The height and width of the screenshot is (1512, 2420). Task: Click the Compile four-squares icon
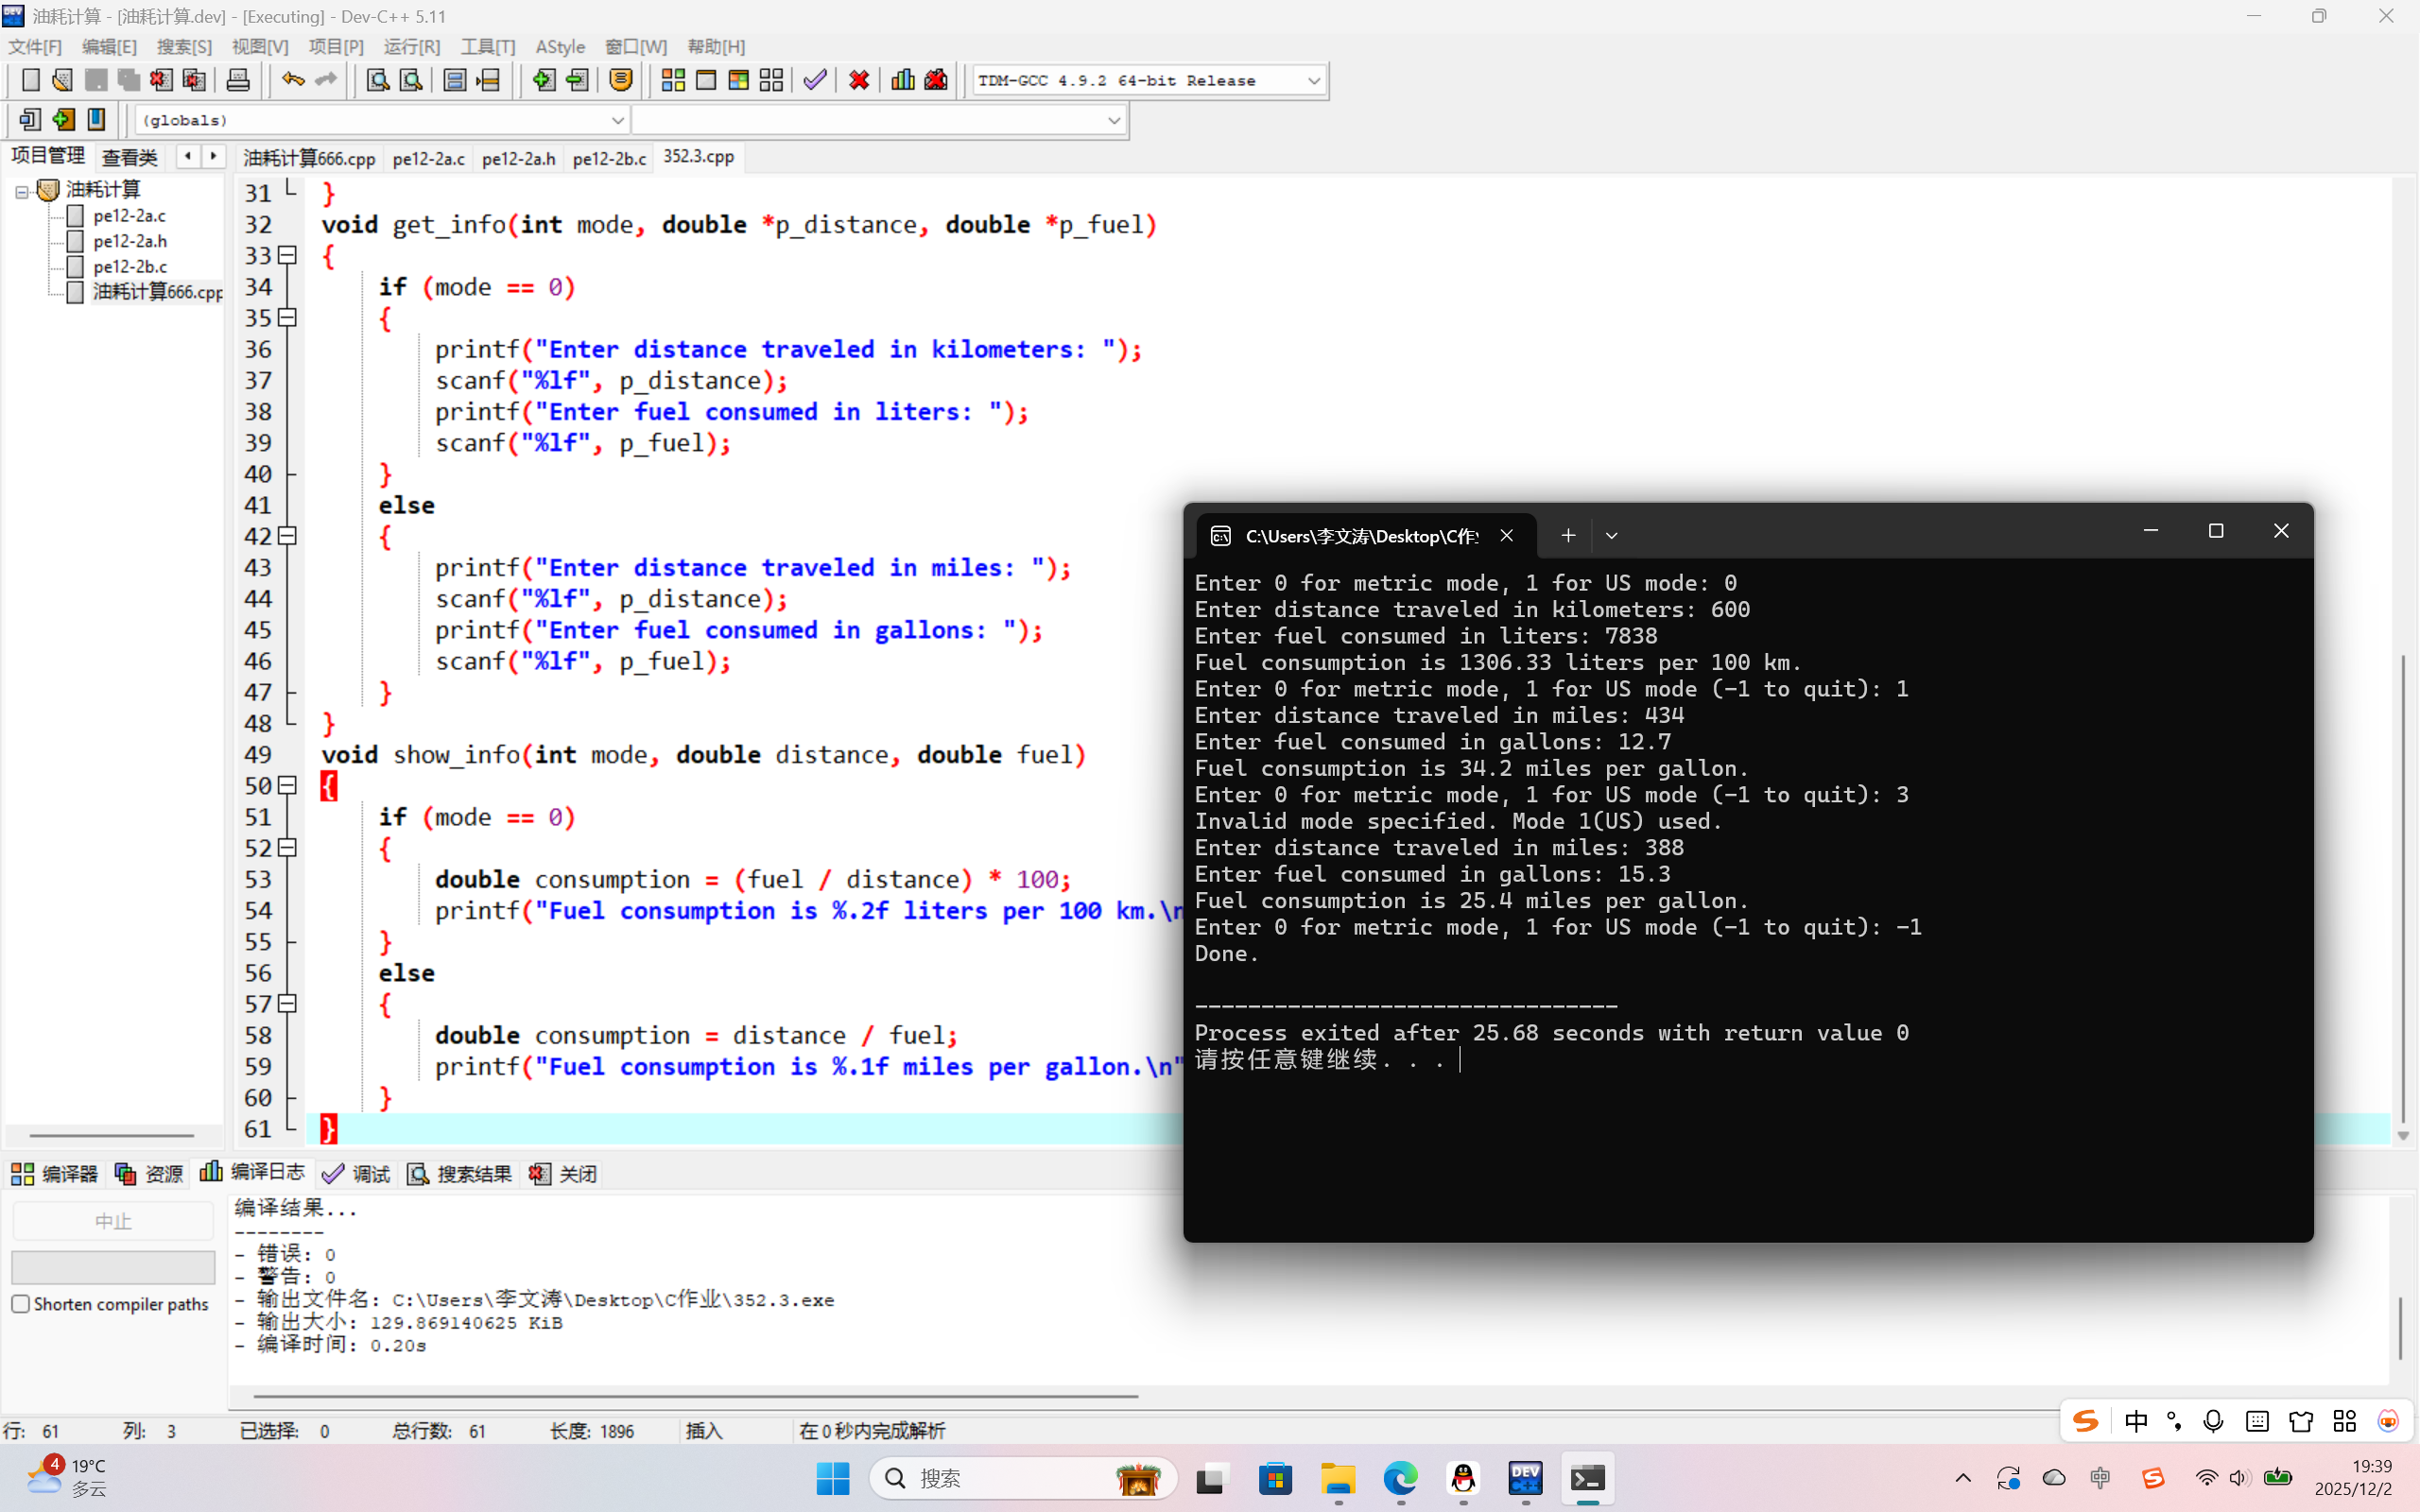(673, 80)
